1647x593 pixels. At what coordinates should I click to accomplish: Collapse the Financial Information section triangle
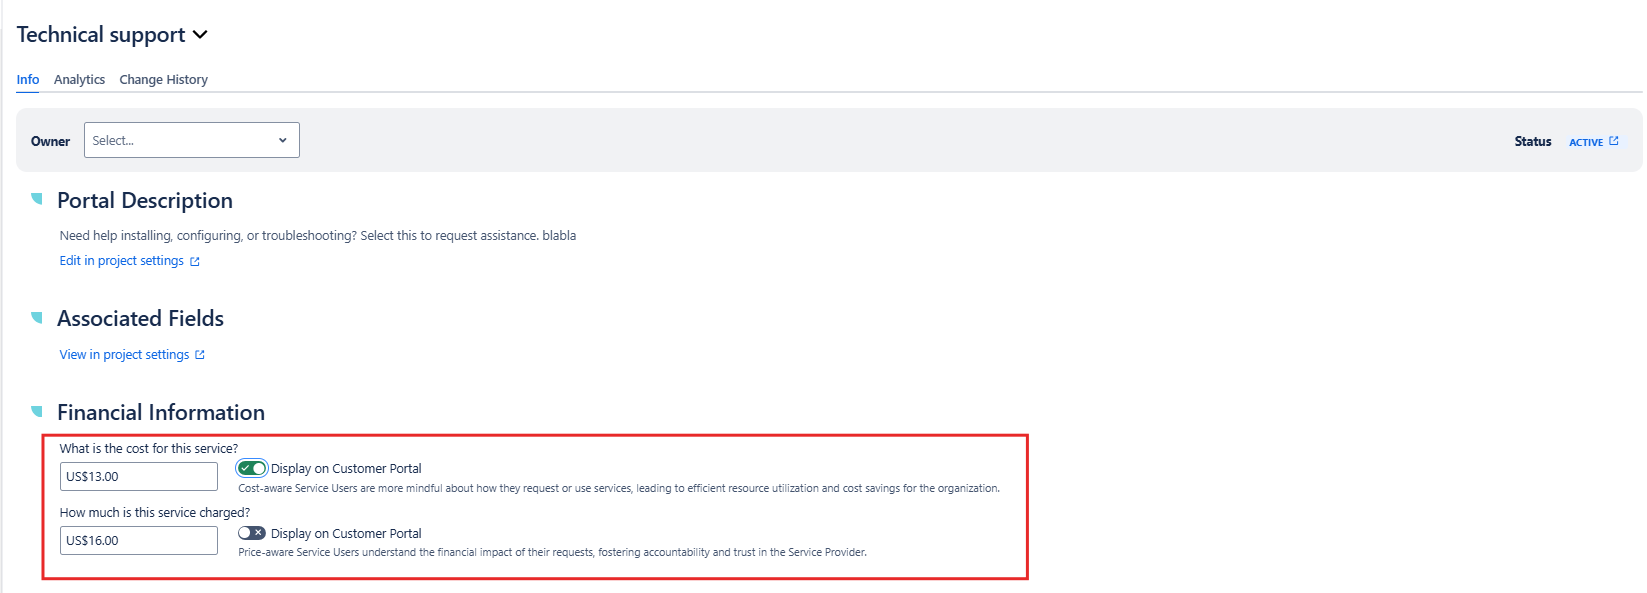(37, 411)
